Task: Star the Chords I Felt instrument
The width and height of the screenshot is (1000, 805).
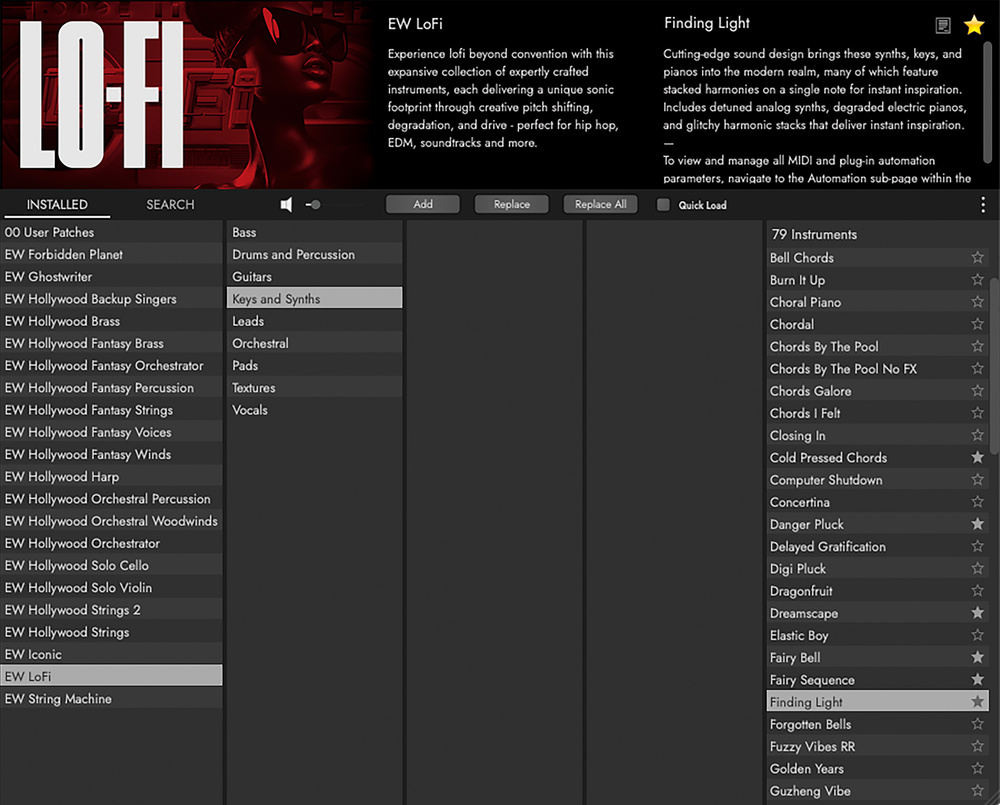Action: pyautogui.click(x=977, y=413)
